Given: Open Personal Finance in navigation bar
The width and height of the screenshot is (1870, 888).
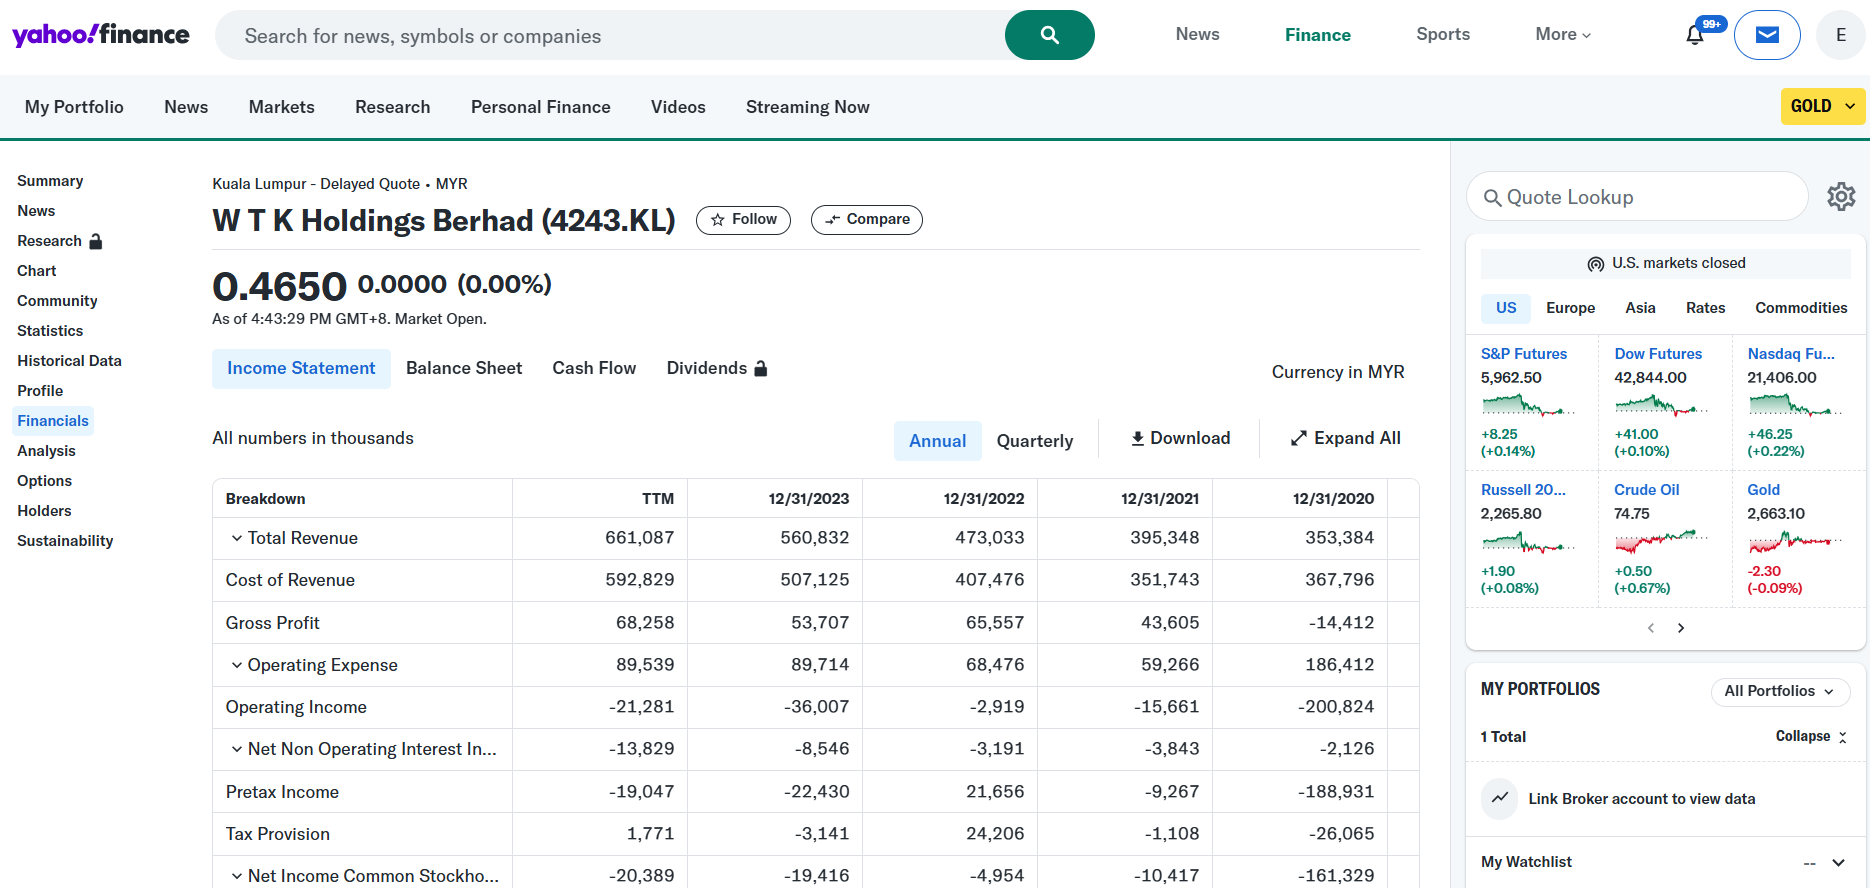Looking at the screenshot, I should pos(540,107).
